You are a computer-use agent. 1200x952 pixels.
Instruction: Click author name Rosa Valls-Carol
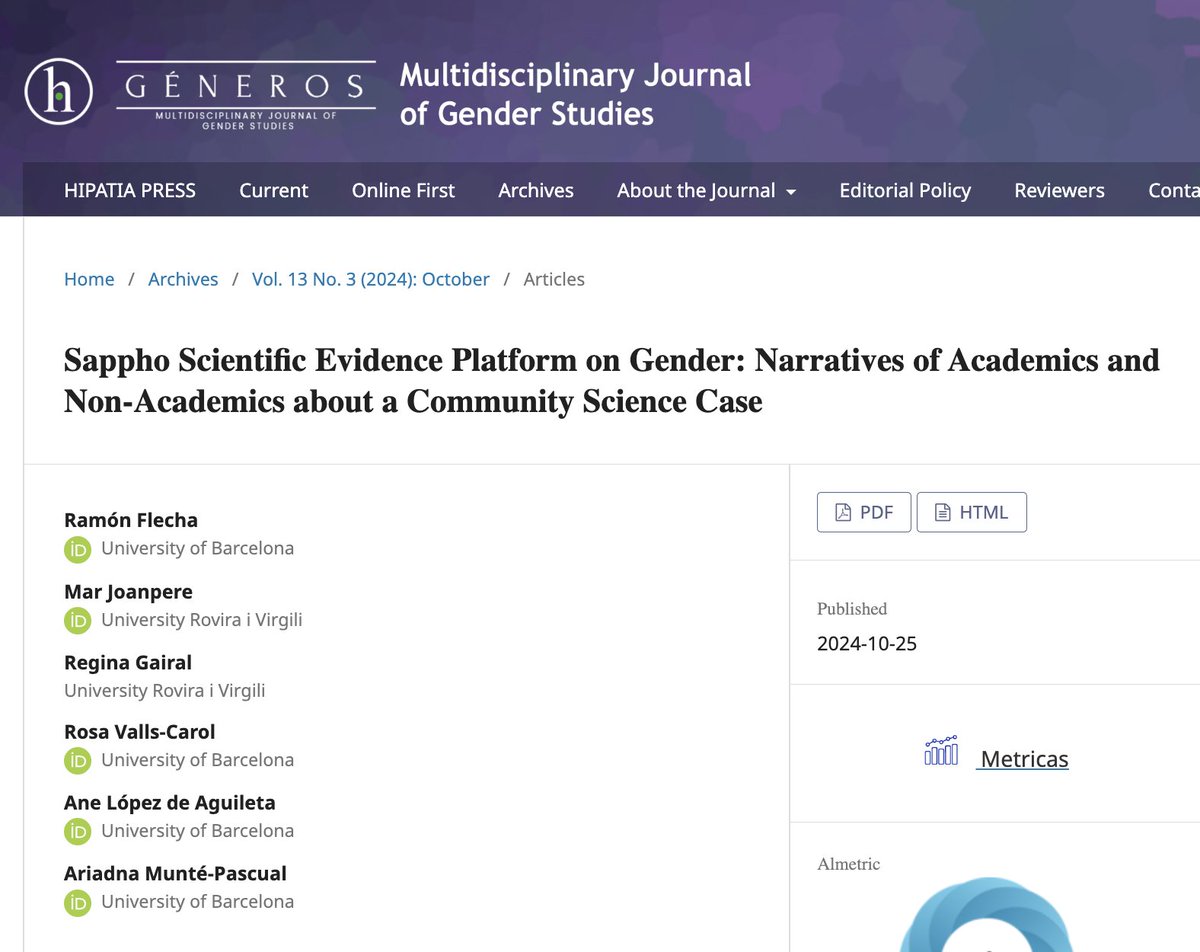(140, 732)
